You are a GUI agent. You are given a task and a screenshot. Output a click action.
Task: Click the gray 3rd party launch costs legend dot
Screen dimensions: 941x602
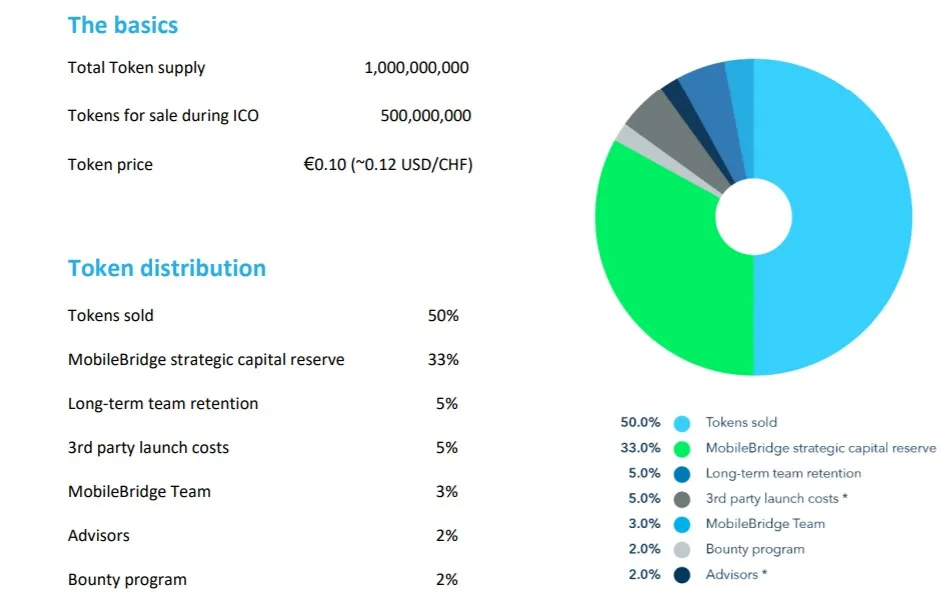point(682,499)
